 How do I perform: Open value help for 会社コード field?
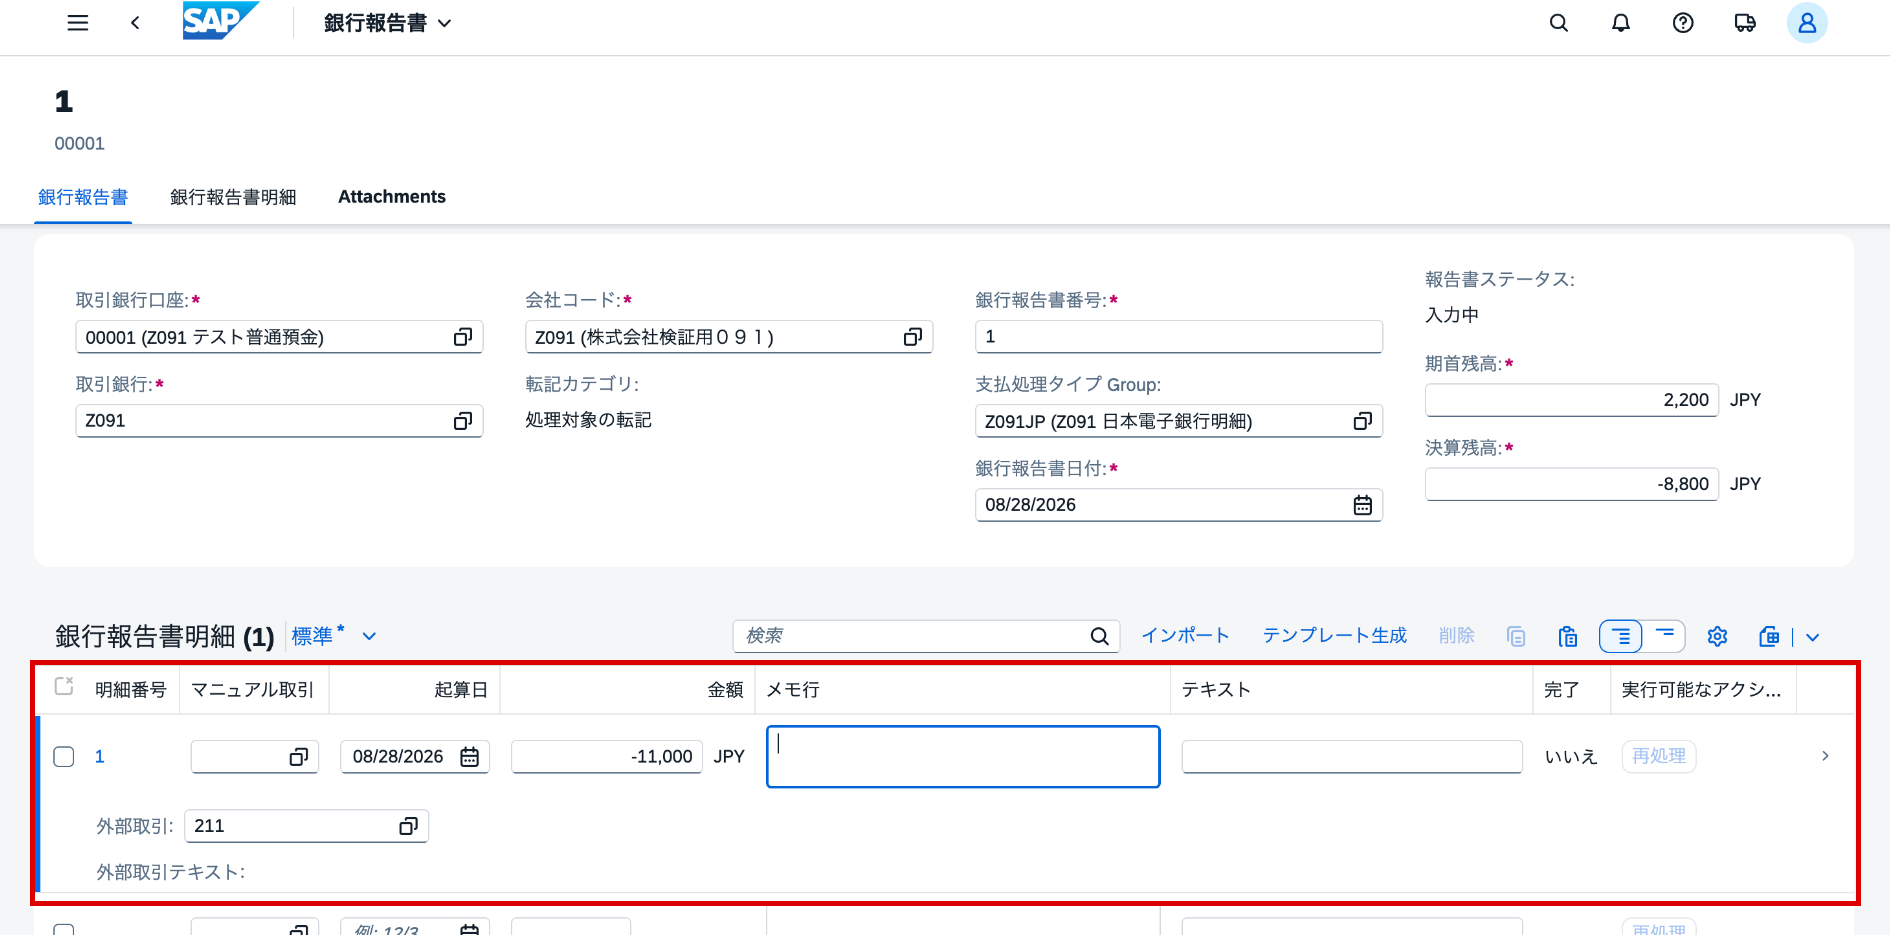tap(913, 337)
